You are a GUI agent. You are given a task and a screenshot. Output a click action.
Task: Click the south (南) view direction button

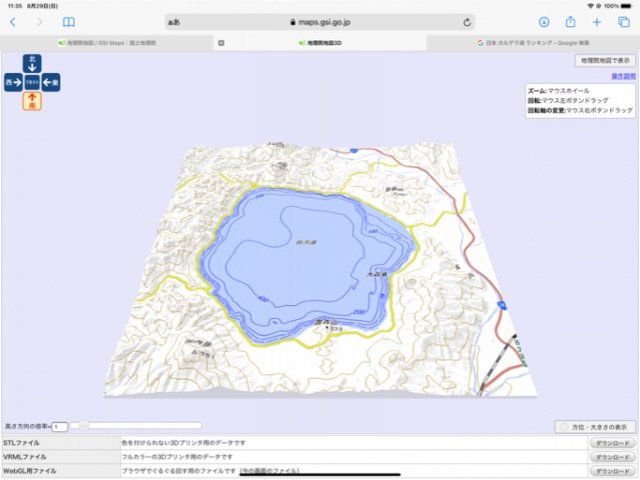point(32,99)
